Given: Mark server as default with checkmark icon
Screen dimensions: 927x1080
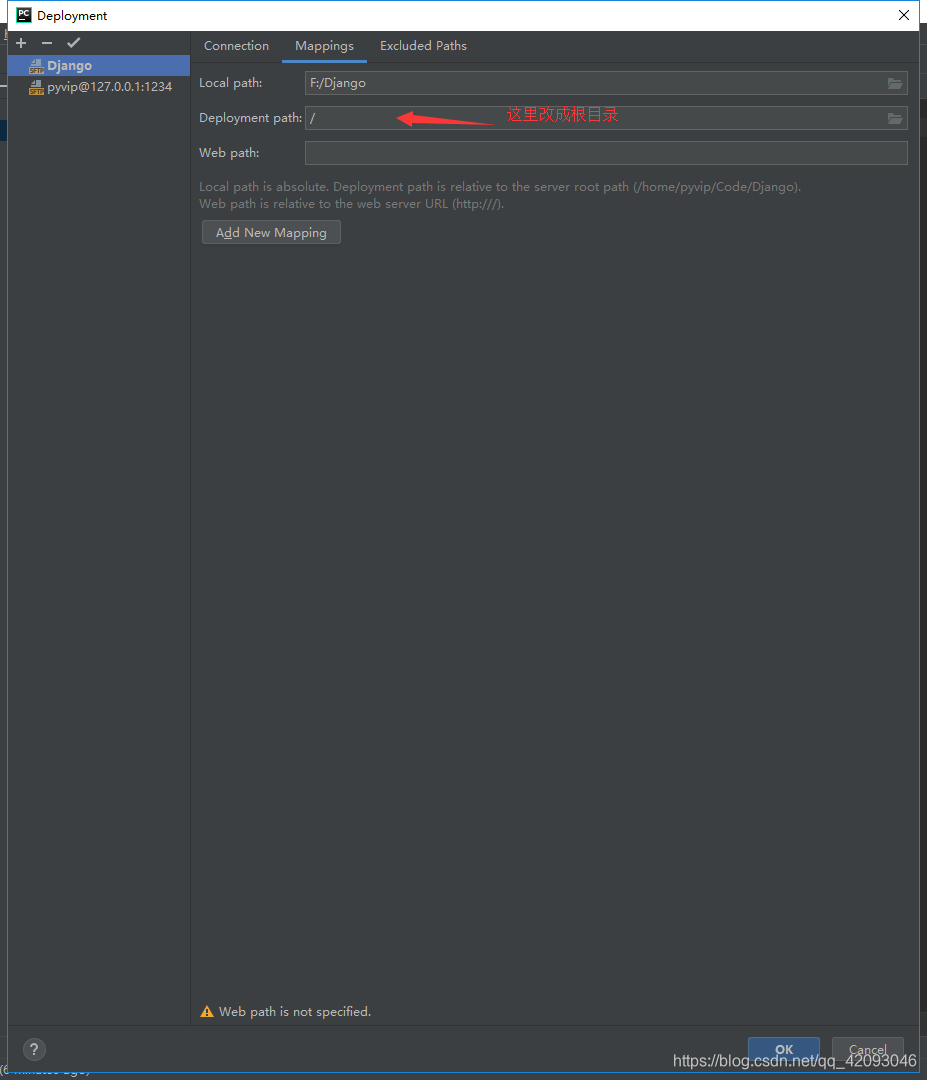Looking at the screenshot, I should tap(74, 43).
